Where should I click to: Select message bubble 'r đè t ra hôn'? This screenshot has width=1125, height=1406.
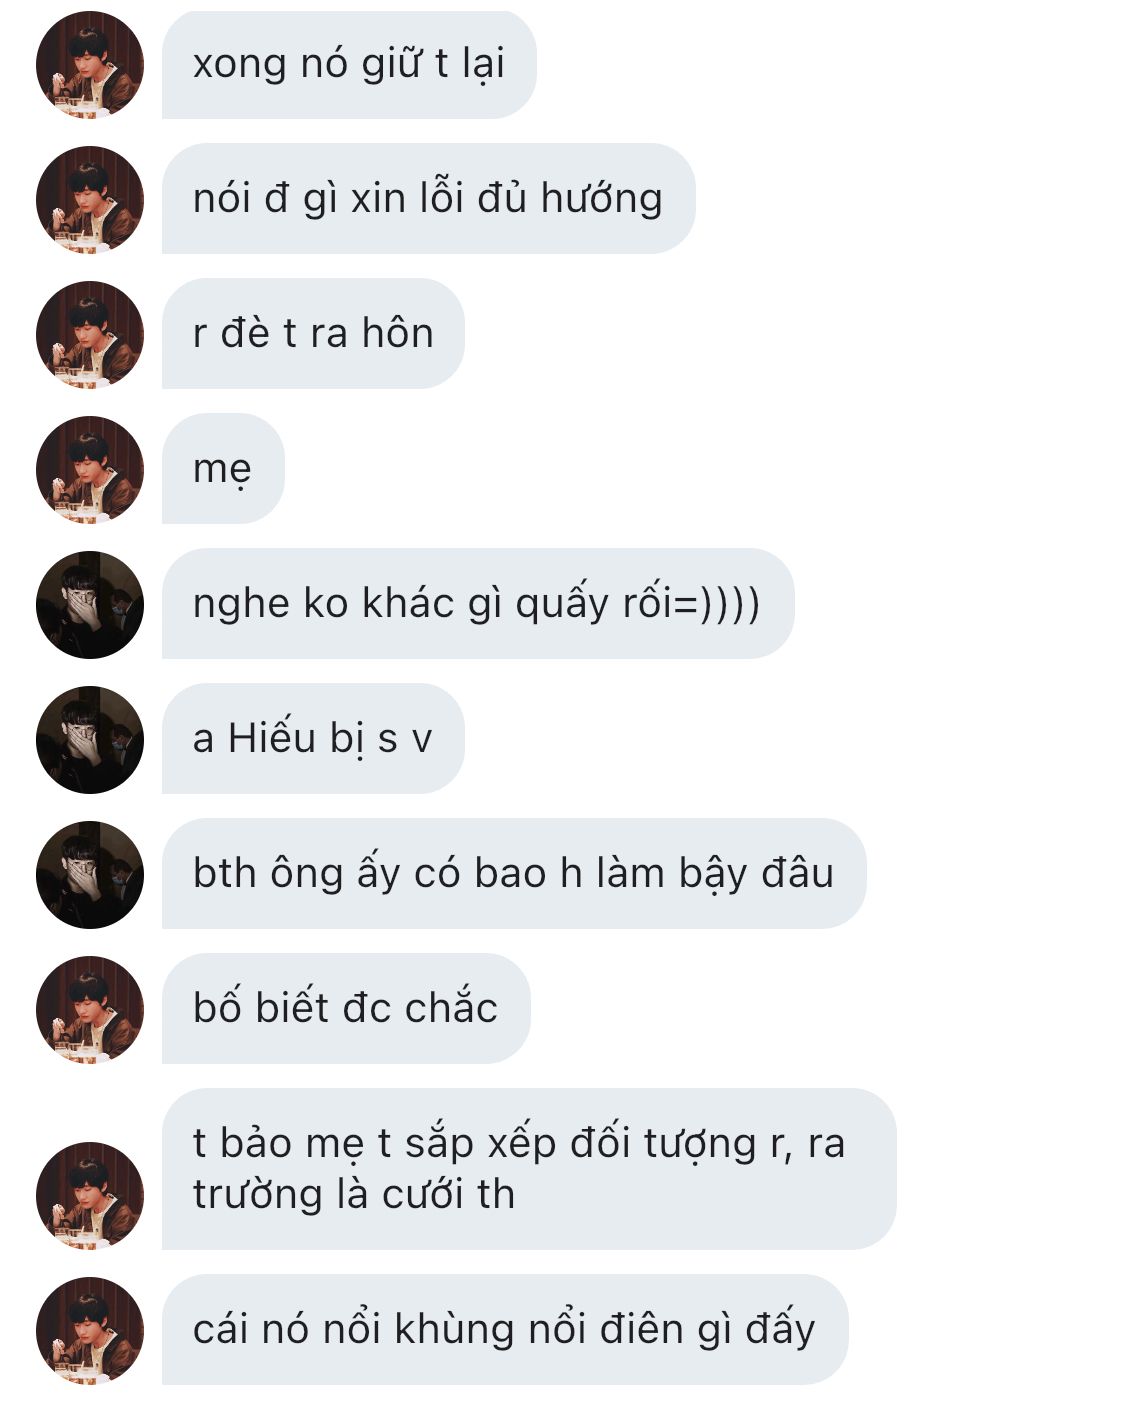point(313,334)
